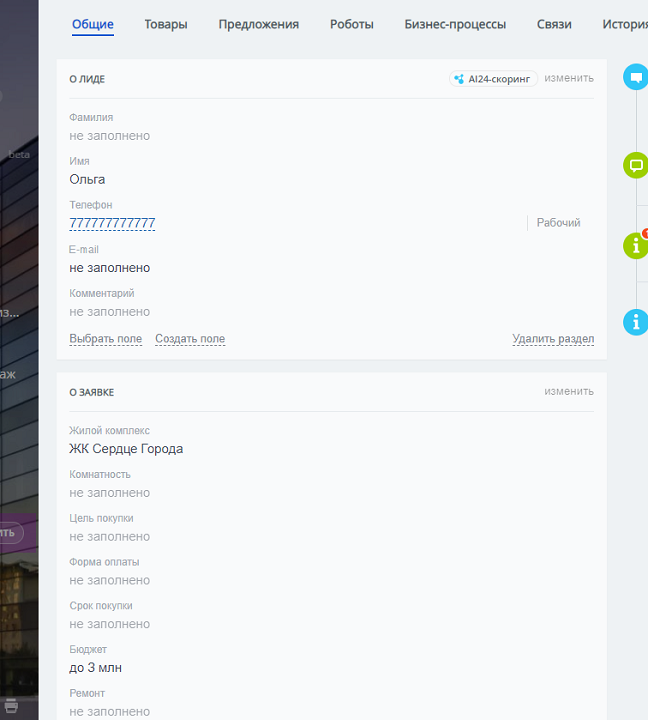Click the blue chat bubble timeline icon

point(636,77)
